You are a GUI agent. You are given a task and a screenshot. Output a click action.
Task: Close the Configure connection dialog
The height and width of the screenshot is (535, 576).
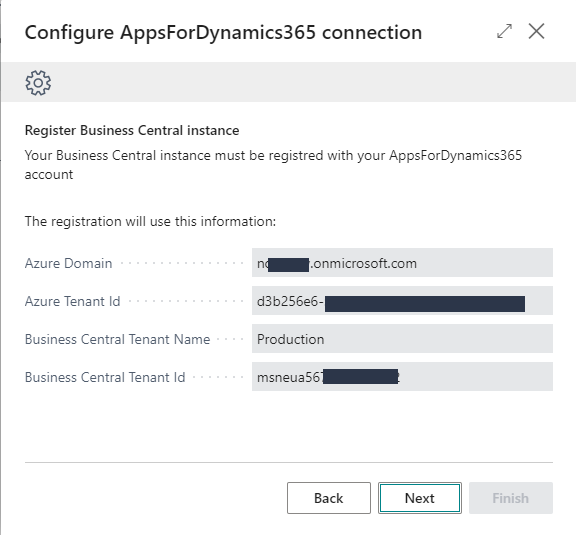click(x=536, y=31)
